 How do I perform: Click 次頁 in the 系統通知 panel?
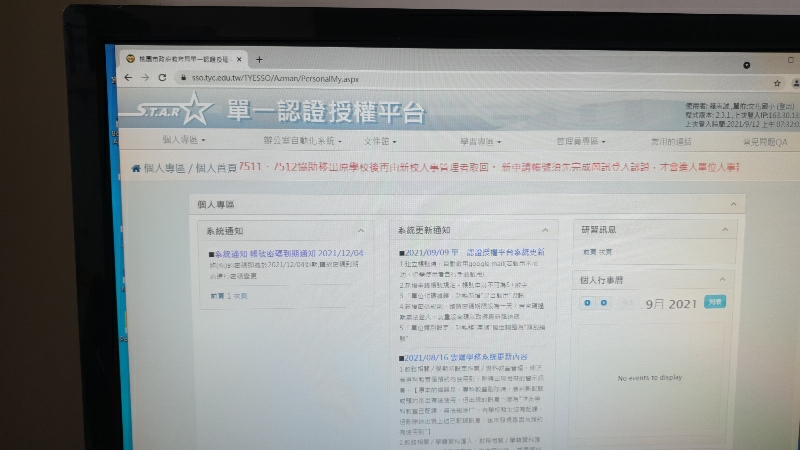(240, 296)
